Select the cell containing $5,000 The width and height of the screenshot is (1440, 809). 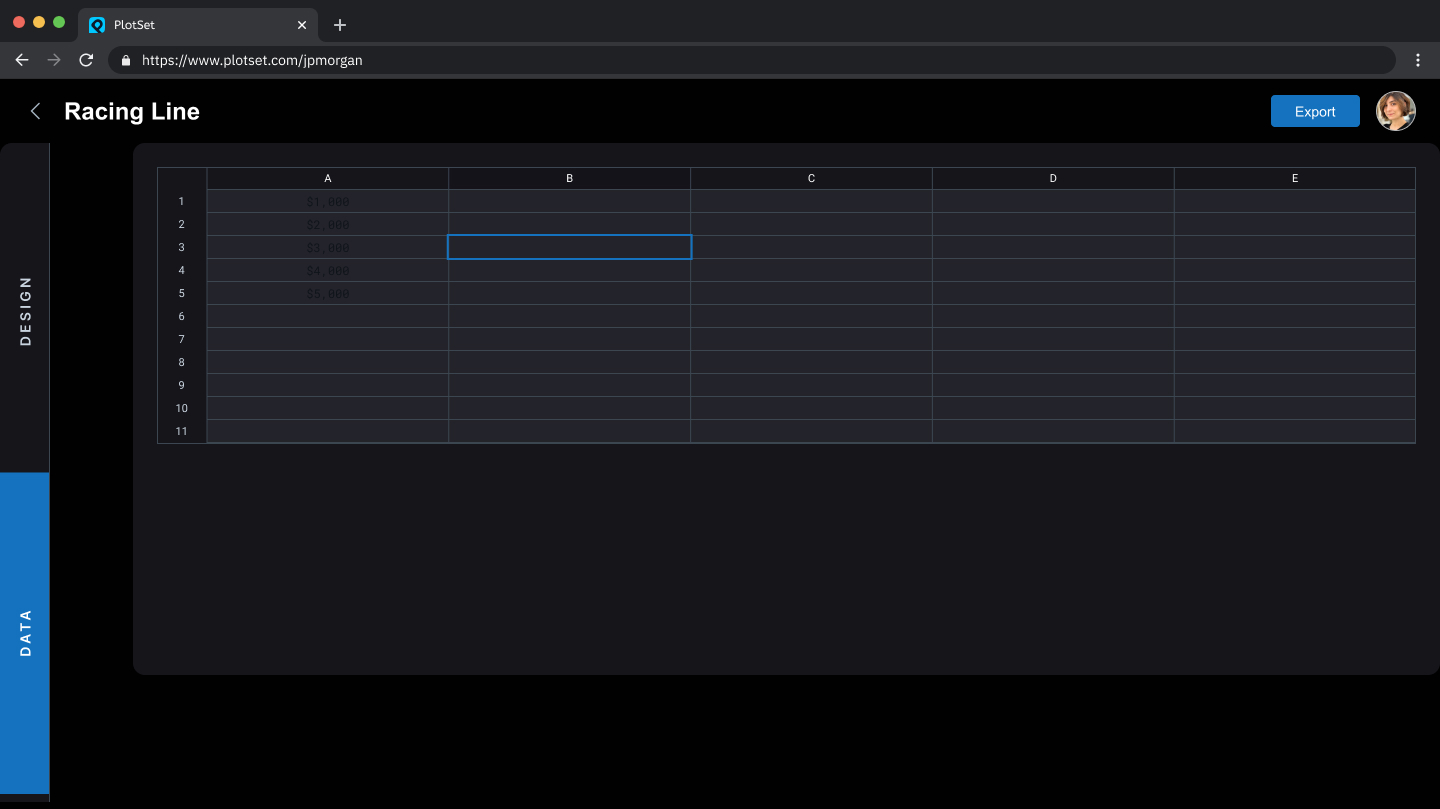[327, 293]
